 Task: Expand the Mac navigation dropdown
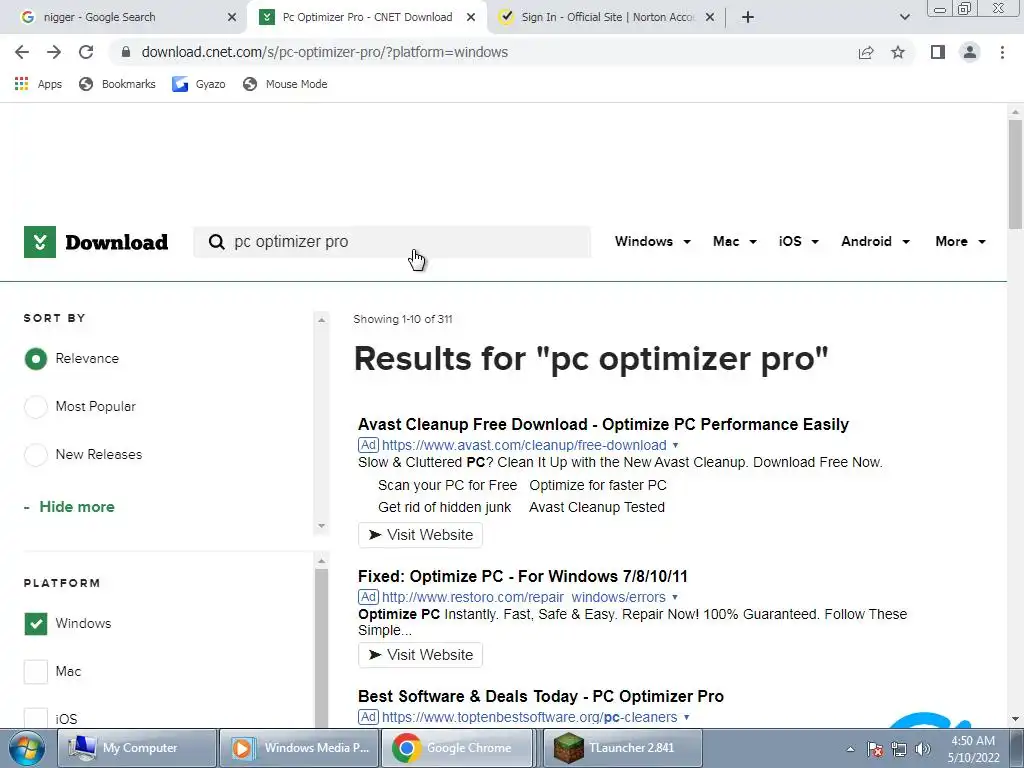[x=735, y=242]
